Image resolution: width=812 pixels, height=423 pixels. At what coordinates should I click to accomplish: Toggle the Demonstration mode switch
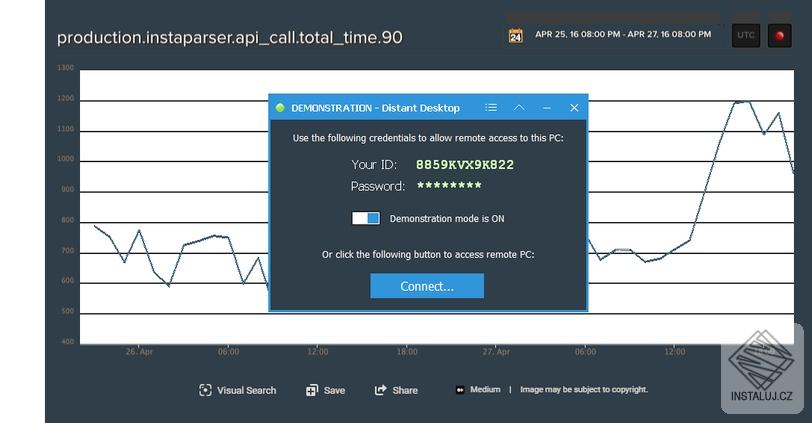[366, 218]
